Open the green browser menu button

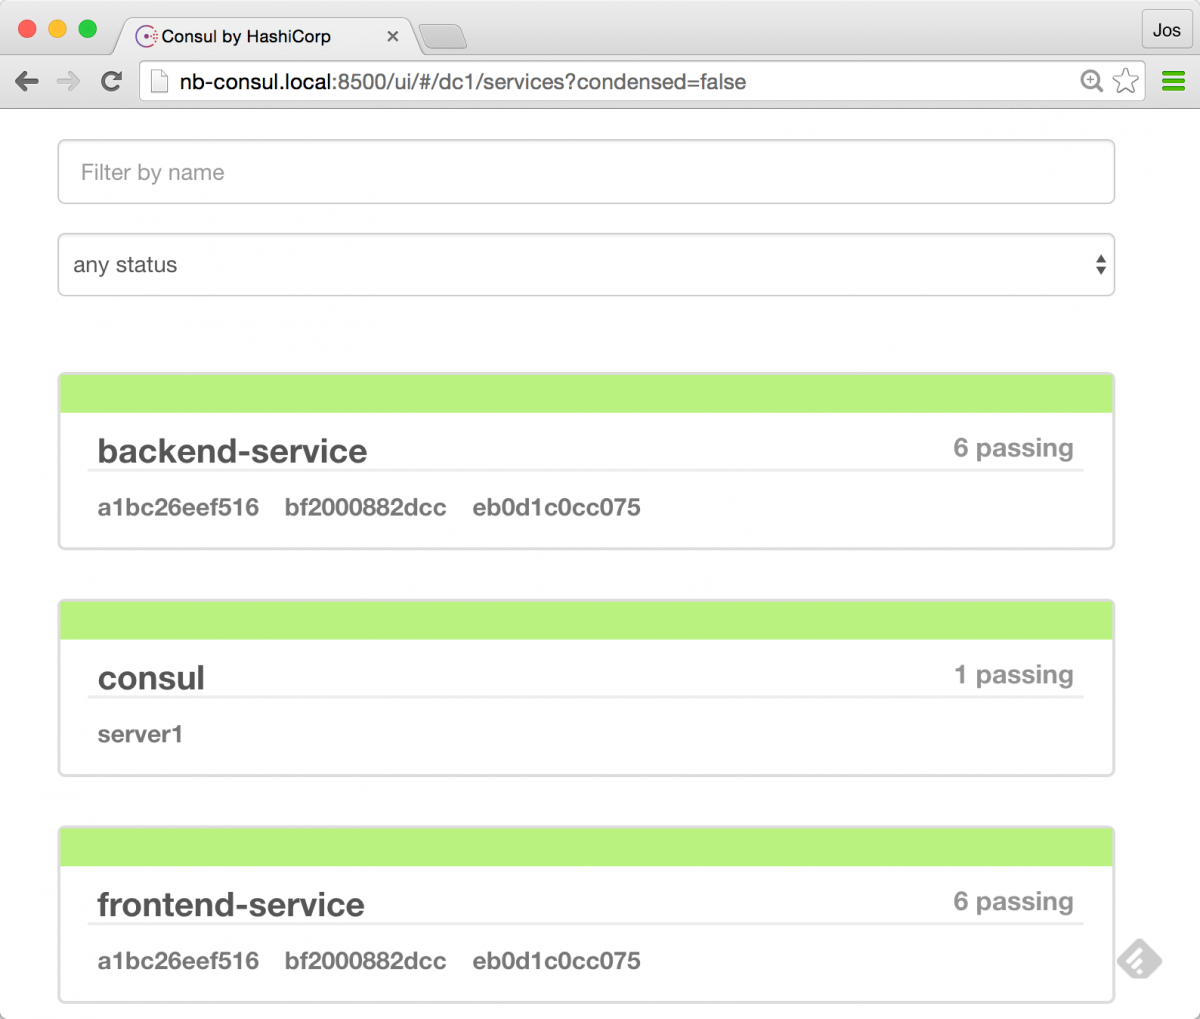[1173, 81]
